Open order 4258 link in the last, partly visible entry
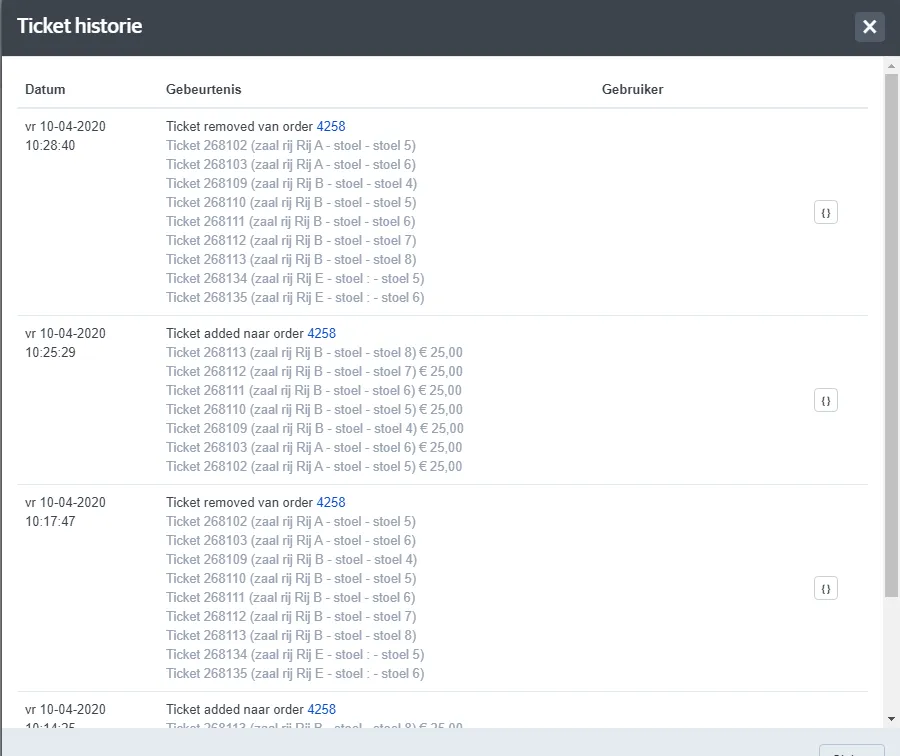 pos(321,710)
